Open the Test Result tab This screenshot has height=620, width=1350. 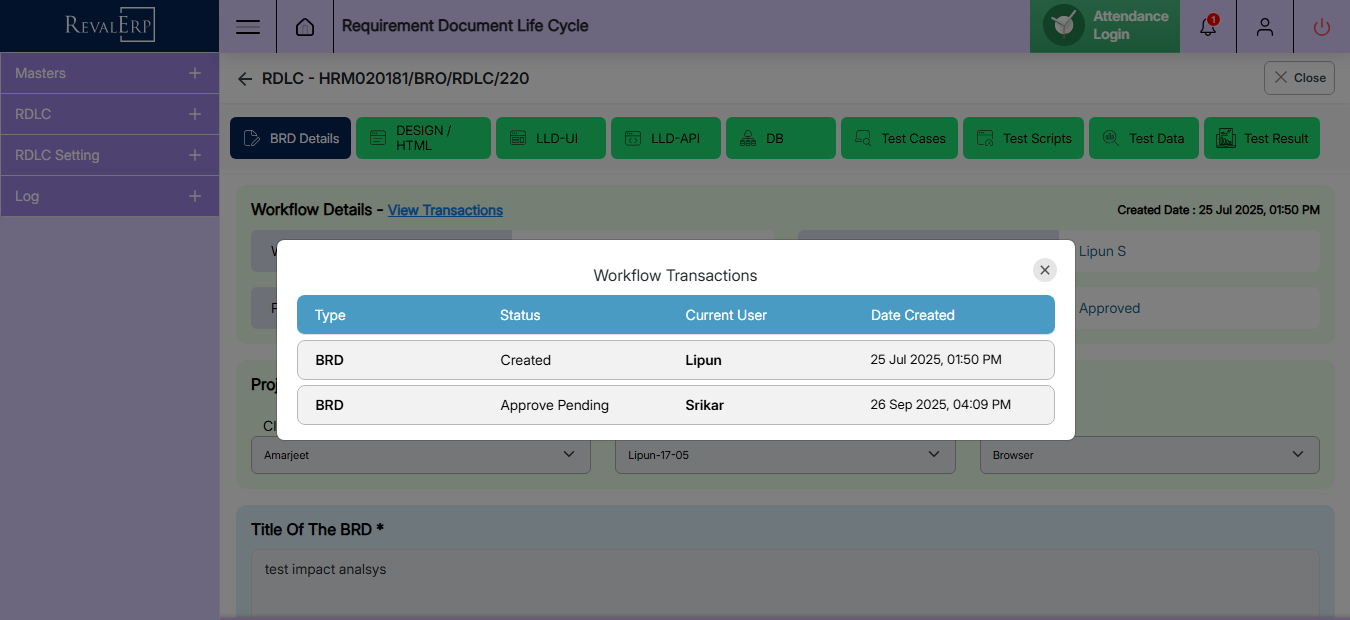(1262, 138)
